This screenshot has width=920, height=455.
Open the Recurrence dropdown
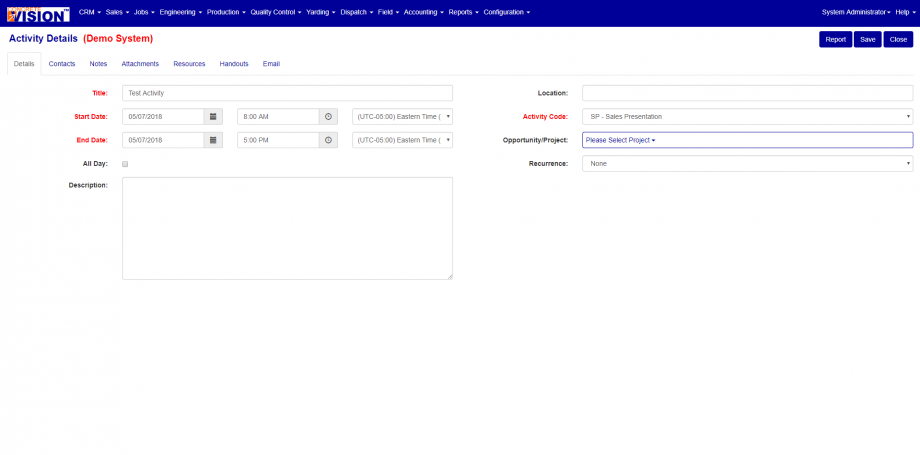pos(748,163)
